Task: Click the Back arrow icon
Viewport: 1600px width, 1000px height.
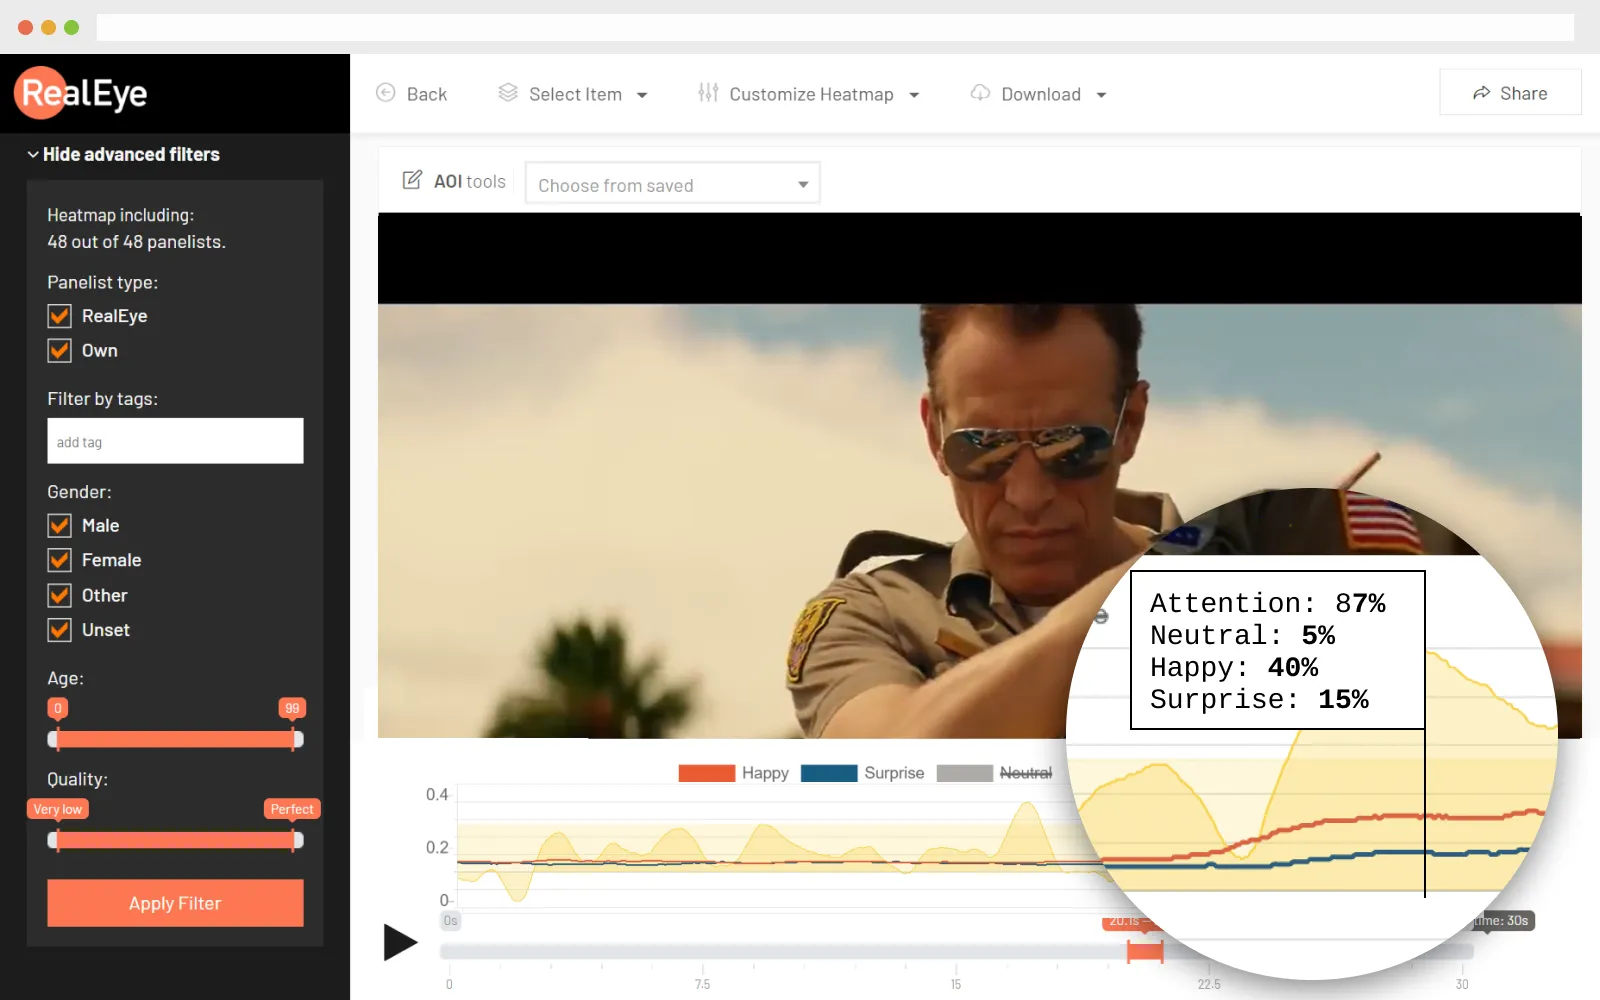Action: tap(385, 93)
